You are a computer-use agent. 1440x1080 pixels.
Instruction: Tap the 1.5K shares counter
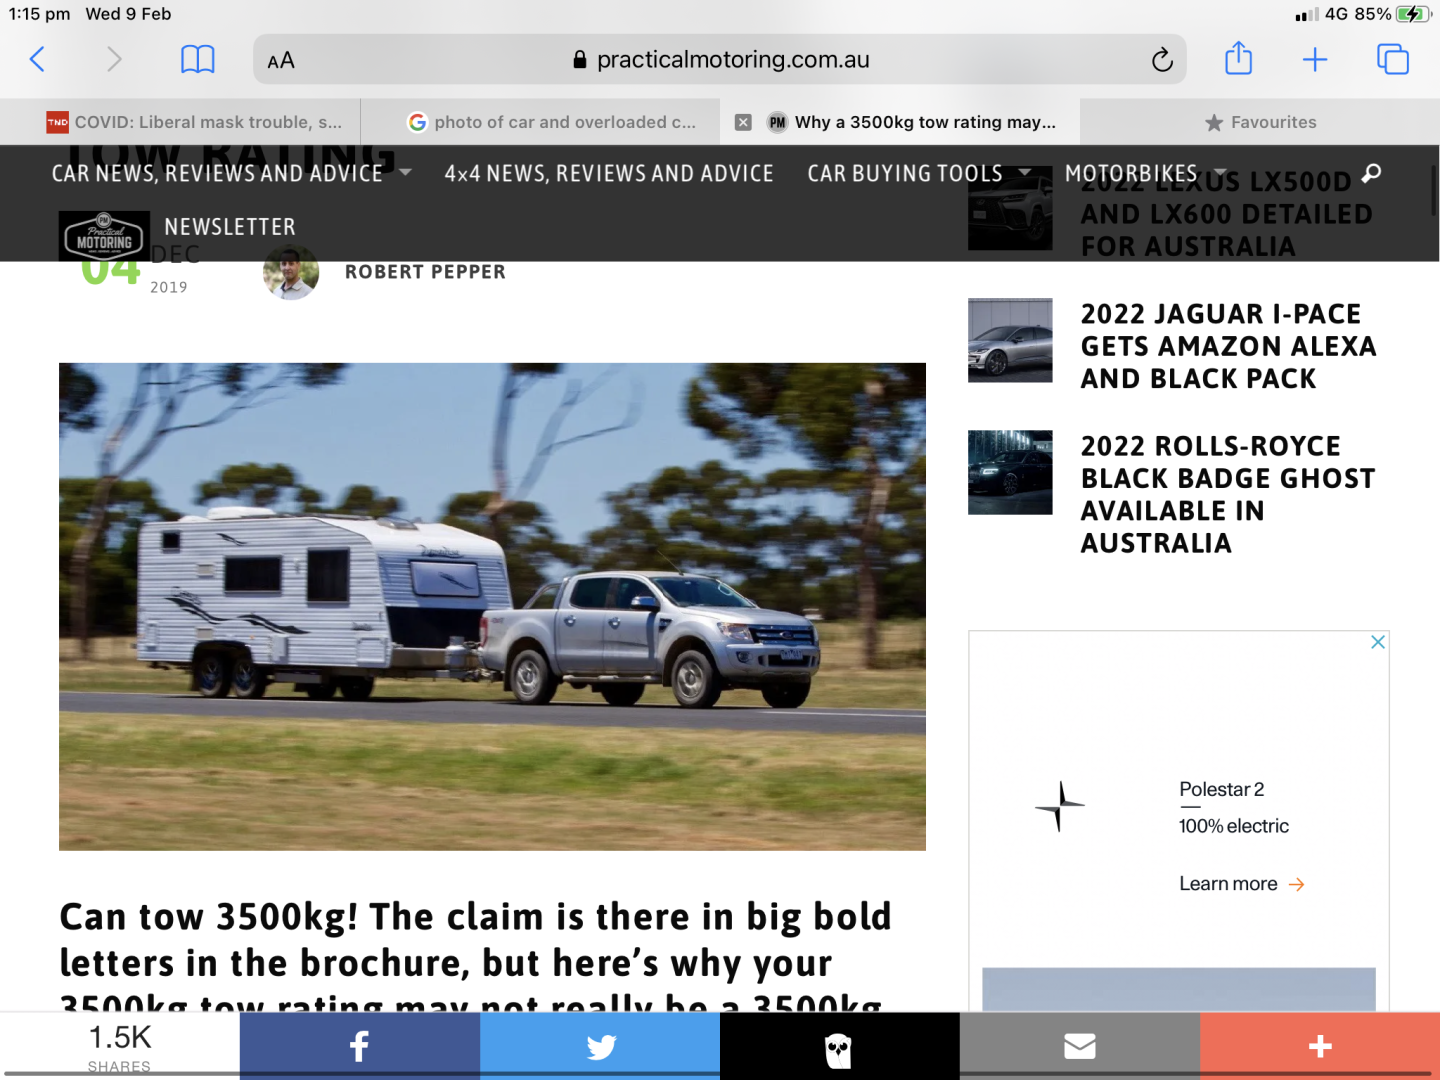coord(120,1046)
